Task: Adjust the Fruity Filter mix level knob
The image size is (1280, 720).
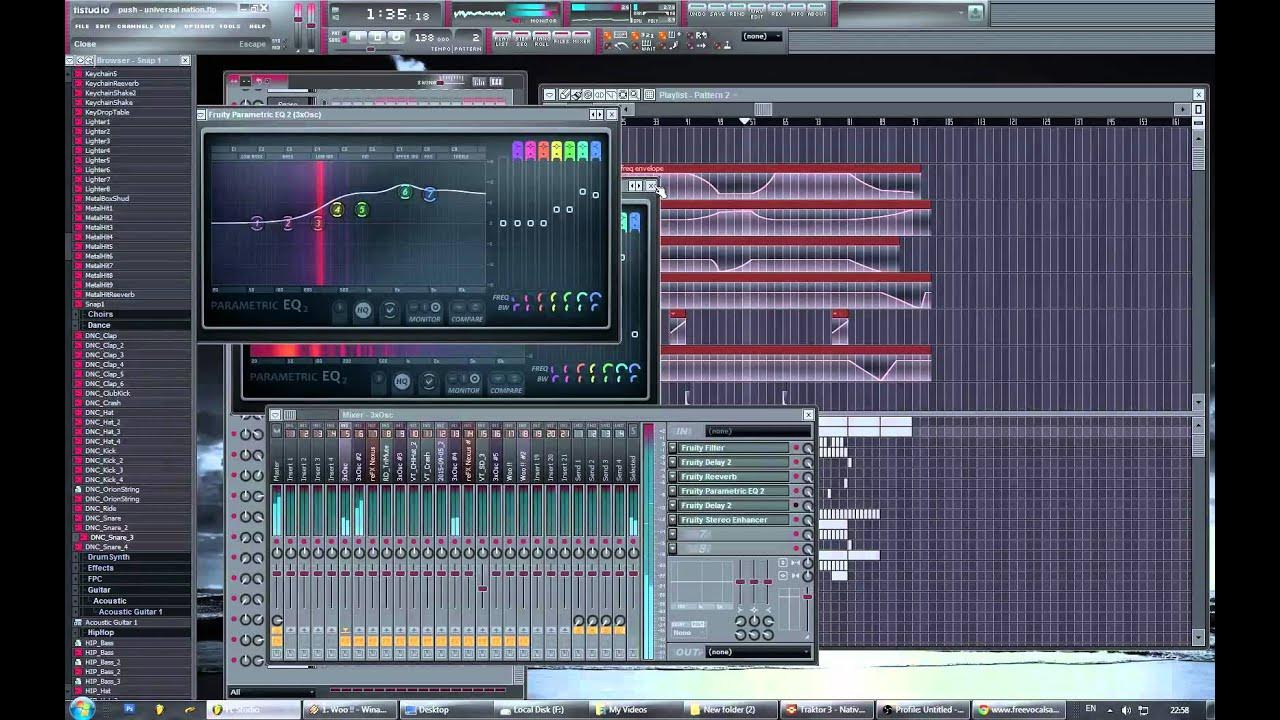Action: point(808,448)
